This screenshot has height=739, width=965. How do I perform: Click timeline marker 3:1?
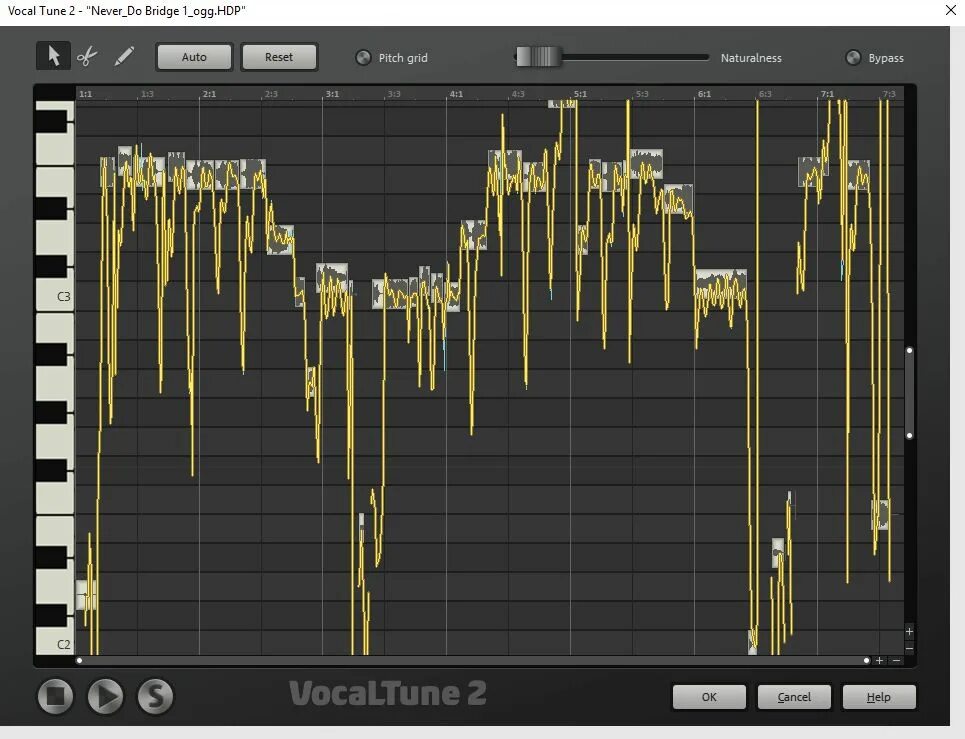point(332,94)
